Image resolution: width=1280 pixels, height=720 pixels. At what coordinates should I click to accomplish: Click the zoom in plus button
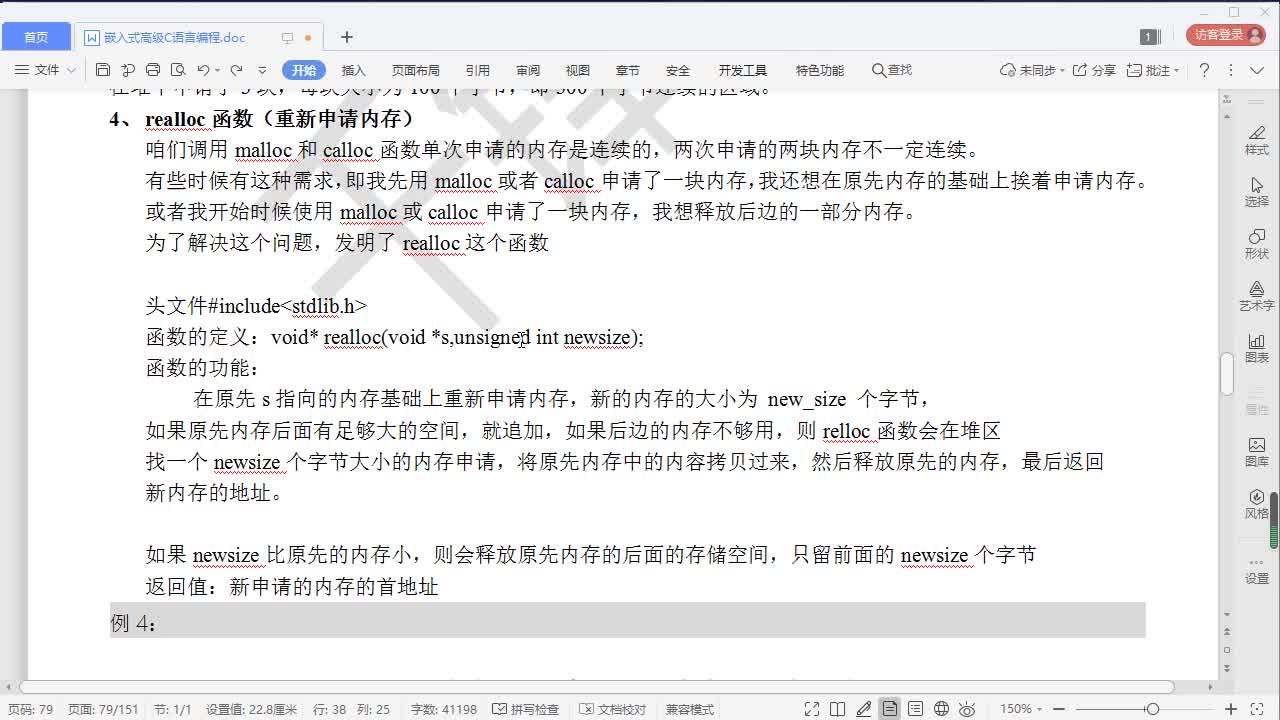[1231, 709]
